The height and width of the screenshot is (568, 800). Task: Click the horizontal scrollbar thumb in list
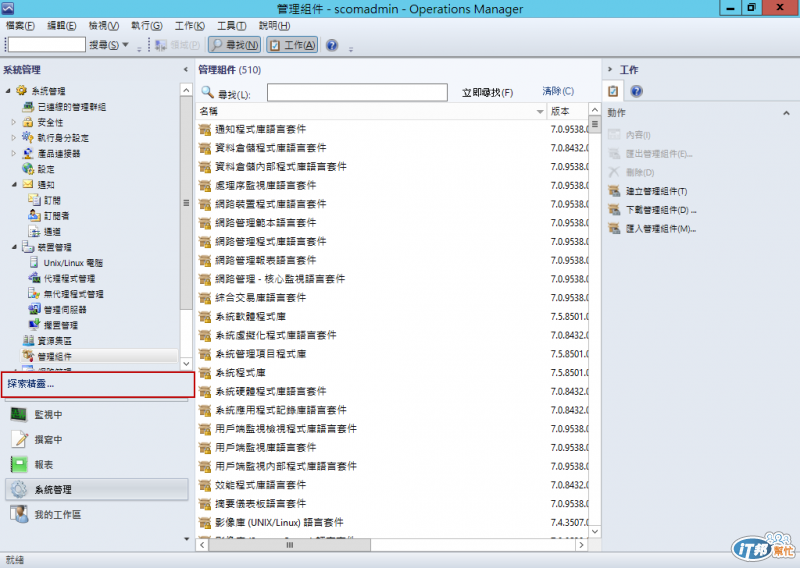pos(289,545)
